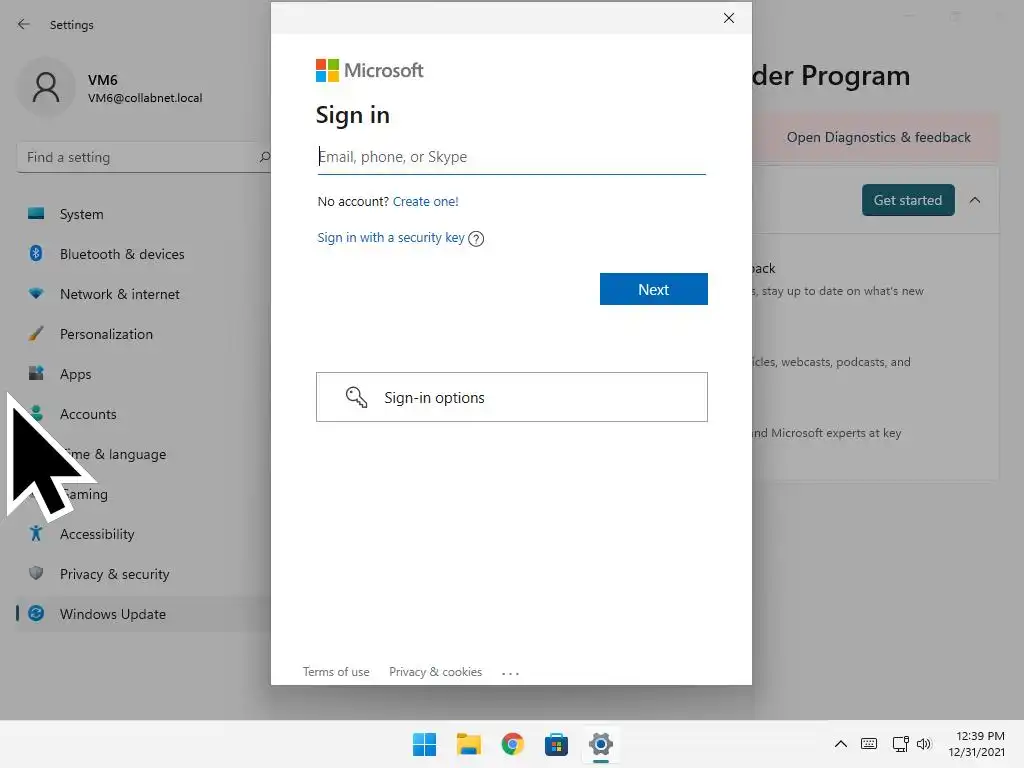Open Accounts in the Settings sidebar

click(88, 414)
